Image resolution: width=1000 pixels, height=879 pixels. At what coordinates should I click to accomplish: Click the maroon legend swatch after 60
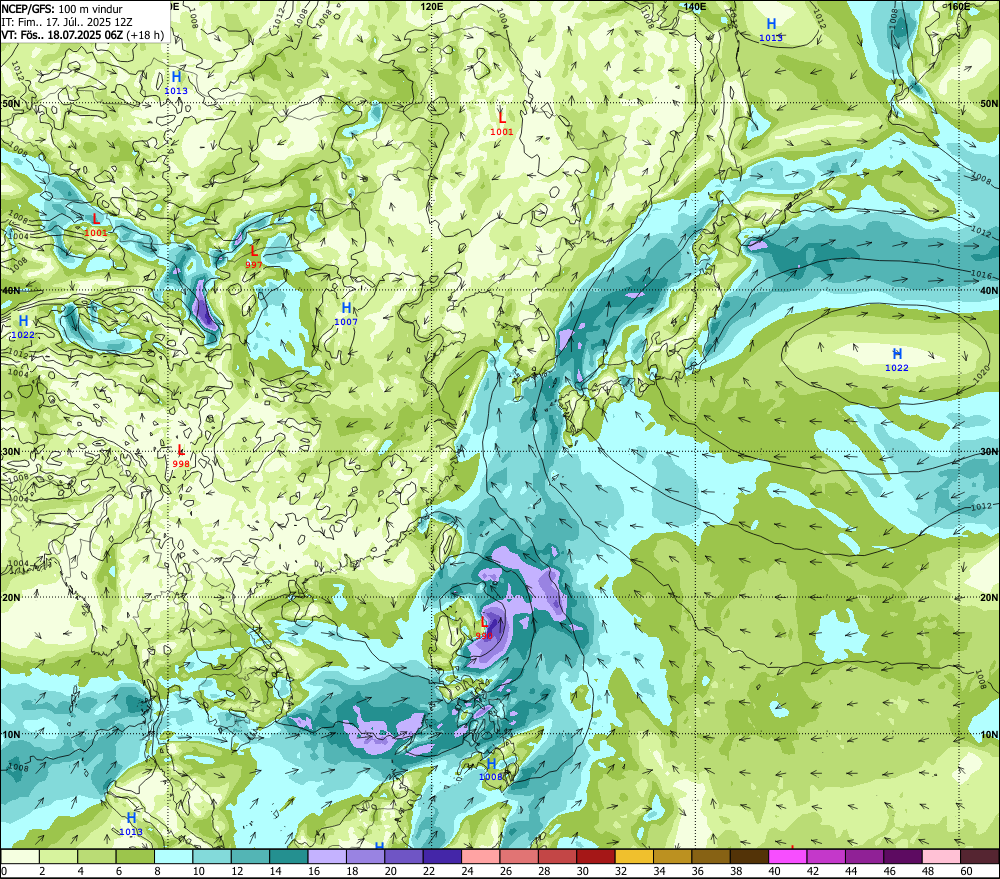(x=980, y=856)
